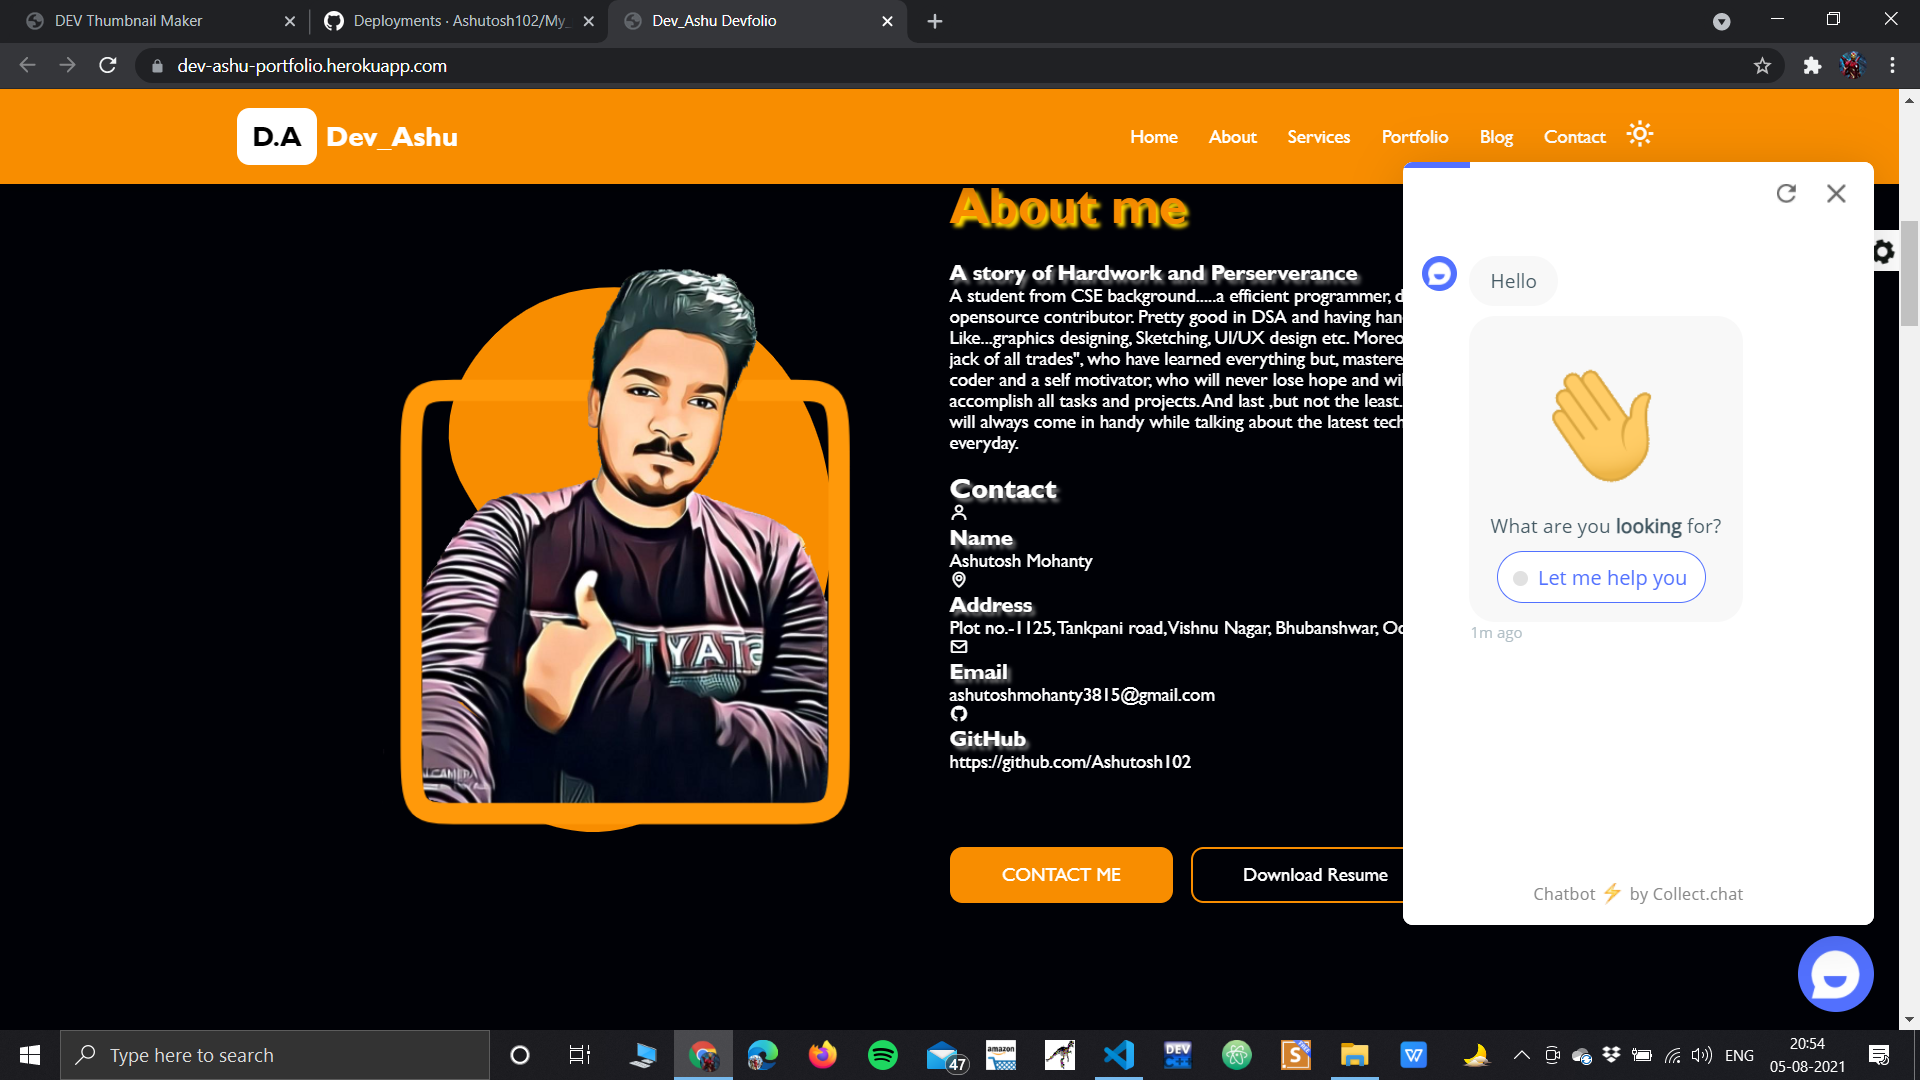Click the location pin icon above Address
Viewport: 1920px width, 1080px height.
click(x=959, y=580)
